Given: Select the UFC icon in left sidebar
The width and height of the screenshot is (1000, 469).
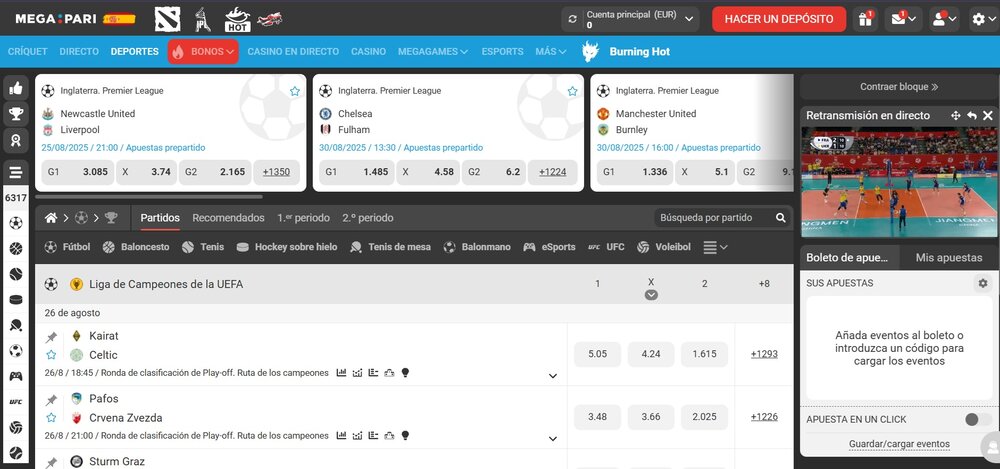Looking at the screenshot, I should [x=16, y=402].
